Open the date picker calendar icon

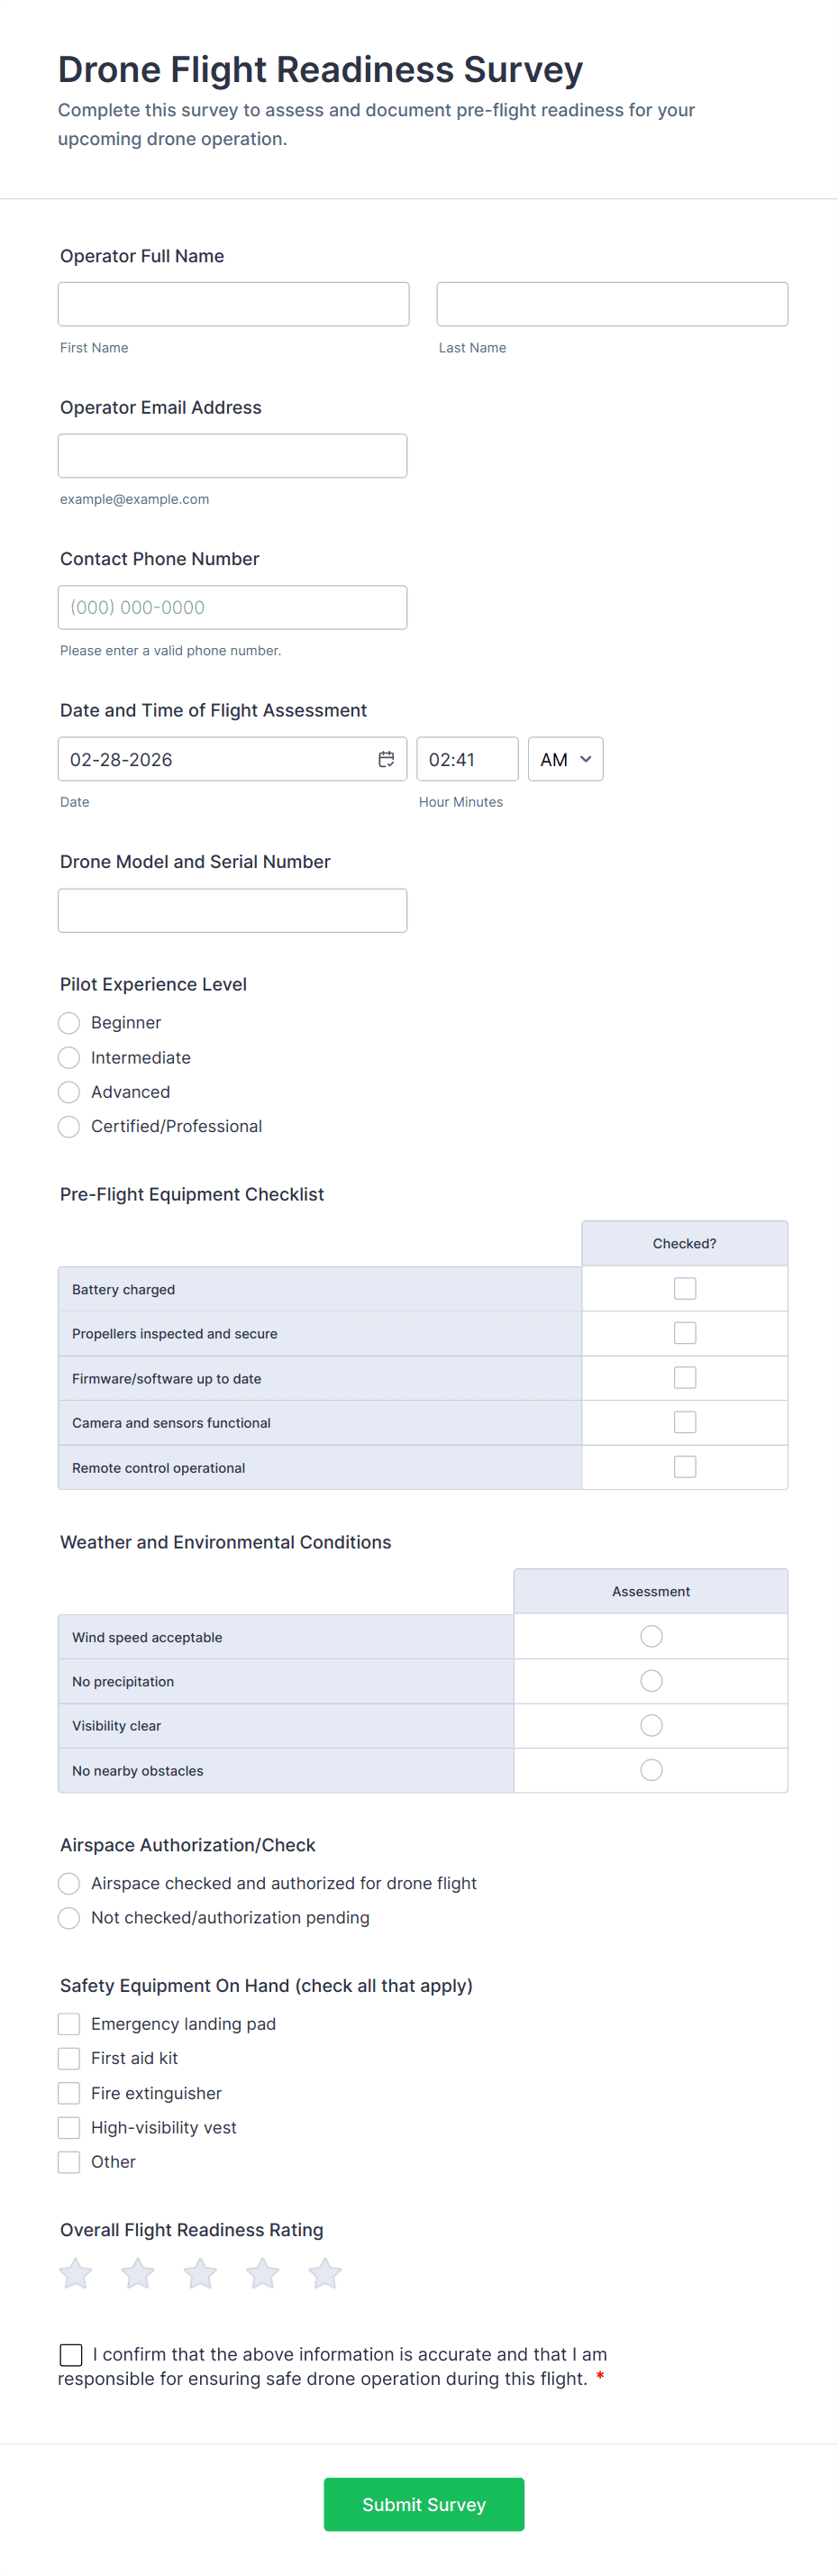[386, 759]
